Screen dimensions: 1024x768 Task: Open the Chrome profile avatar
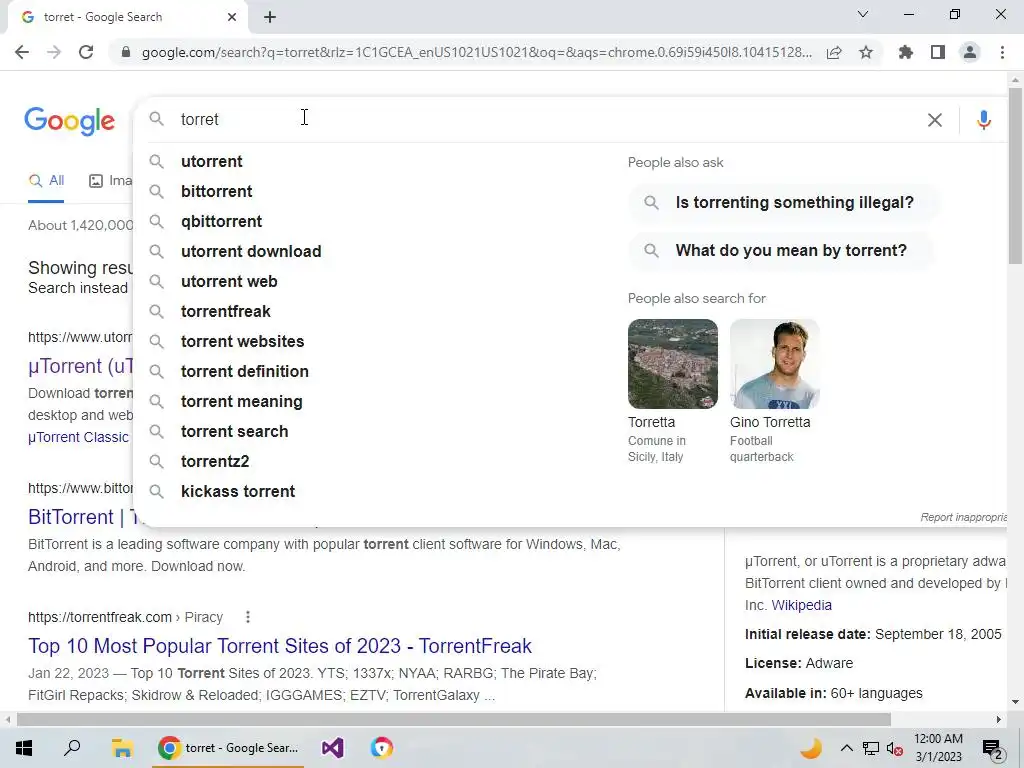[970, 52]
